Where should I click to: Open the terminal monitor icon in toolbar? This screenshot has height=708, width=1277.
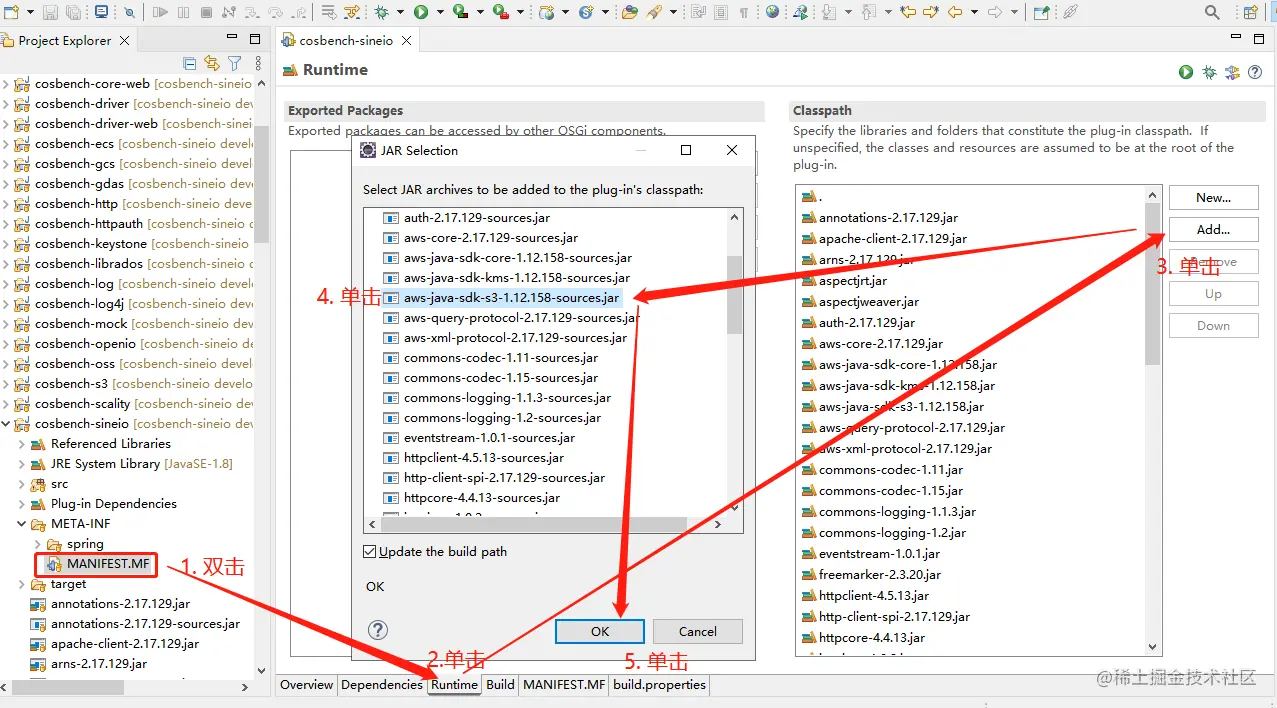point(101,12)
